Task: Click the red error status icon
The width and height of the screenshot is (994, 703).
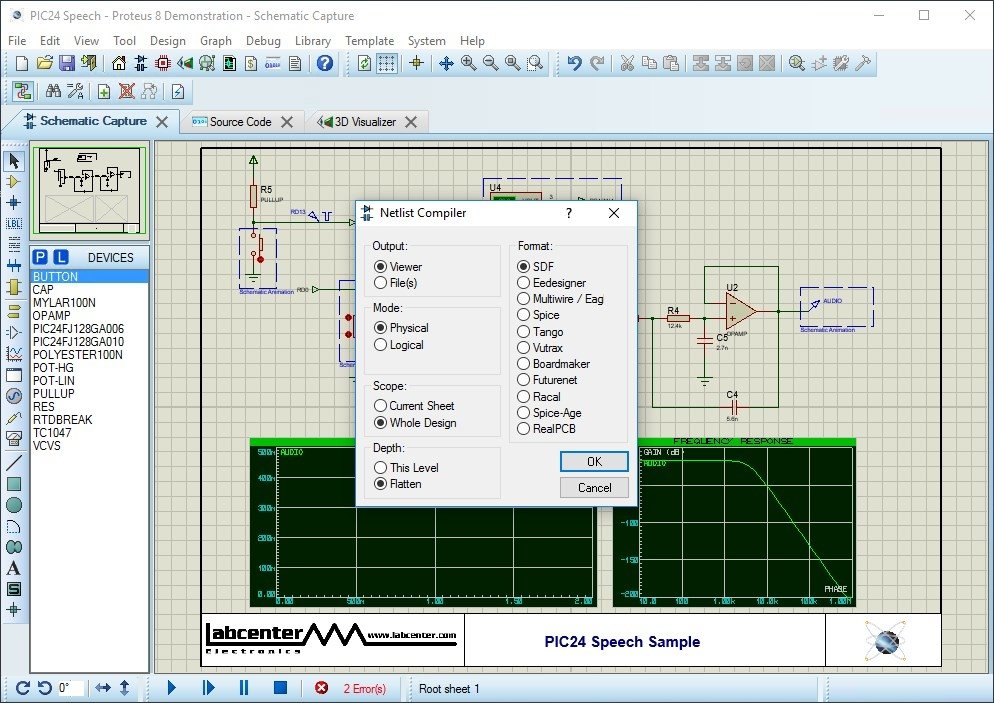Action: click(321, 688)
